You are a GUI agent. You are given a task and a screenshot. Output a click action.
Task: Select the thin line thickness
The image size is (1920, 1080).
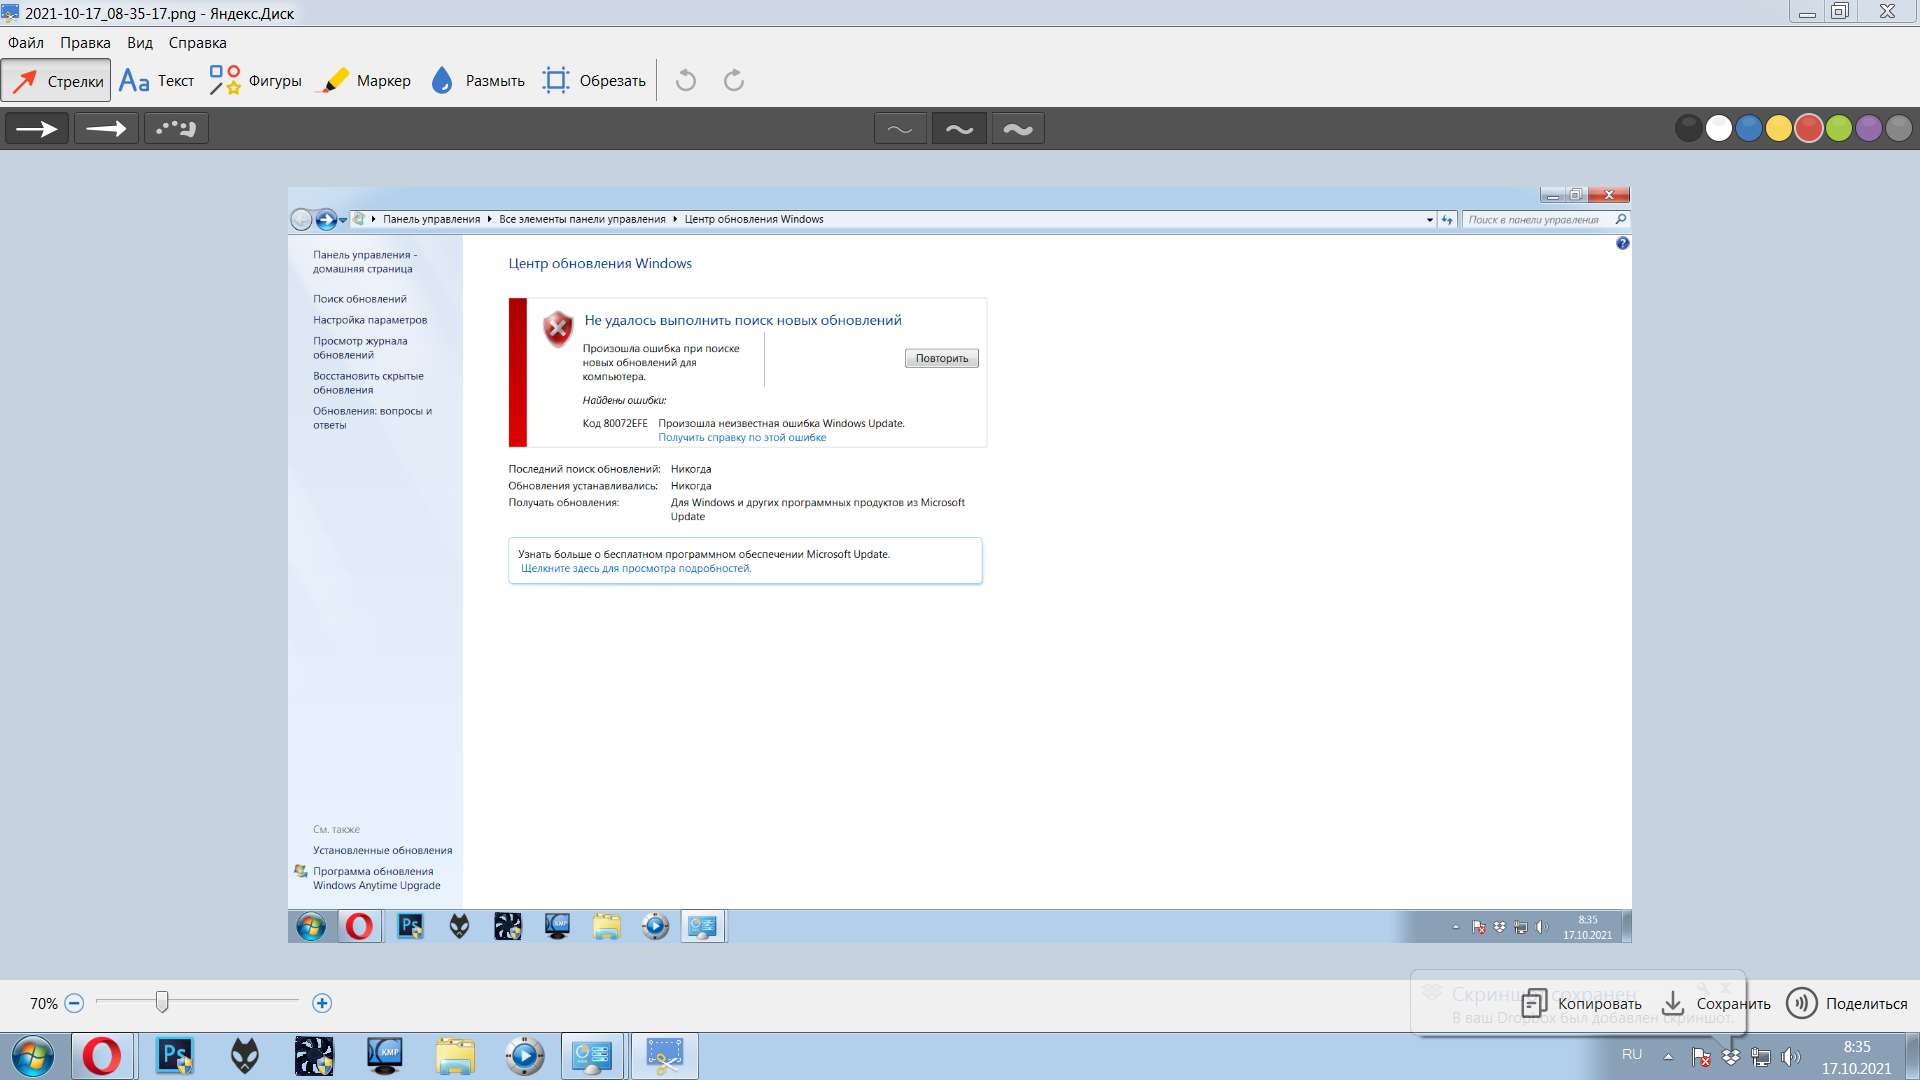coord(900,129)
